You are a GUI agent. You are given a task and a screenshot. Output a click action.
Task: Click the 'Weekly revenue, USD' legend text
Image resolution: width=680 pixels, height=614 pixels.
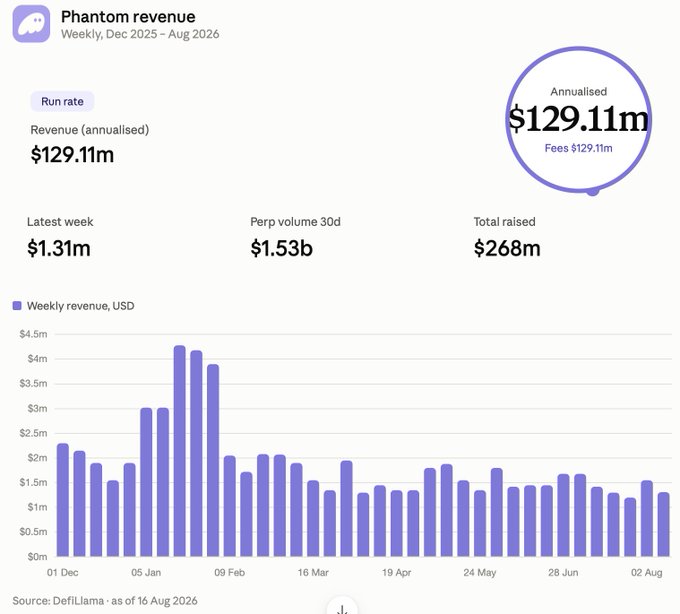click(x=81, y=306)
